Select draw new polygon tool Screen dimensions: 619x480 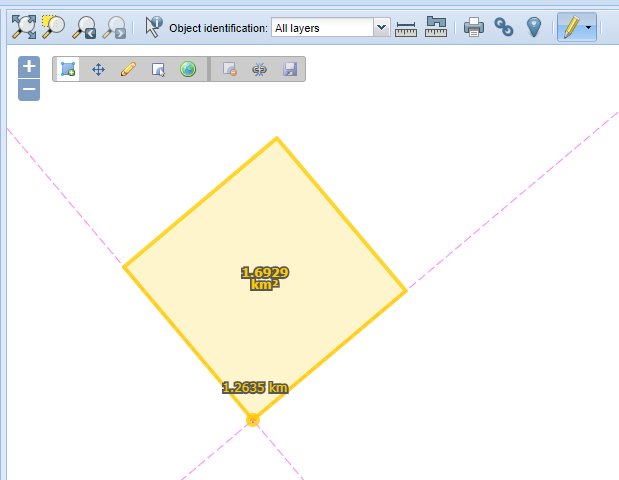tap(68, 69)
